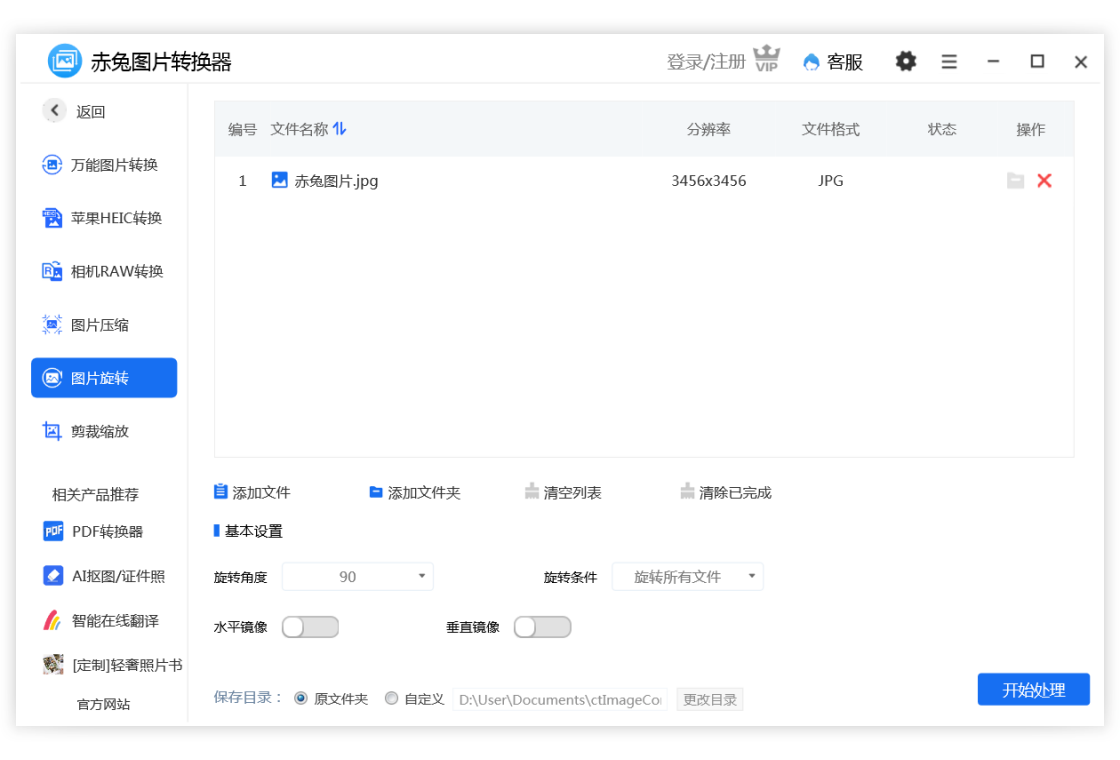Open the 旋转角度 dropdown showing 90
The width and height of the screenshot is (1120, 760).
358,576
